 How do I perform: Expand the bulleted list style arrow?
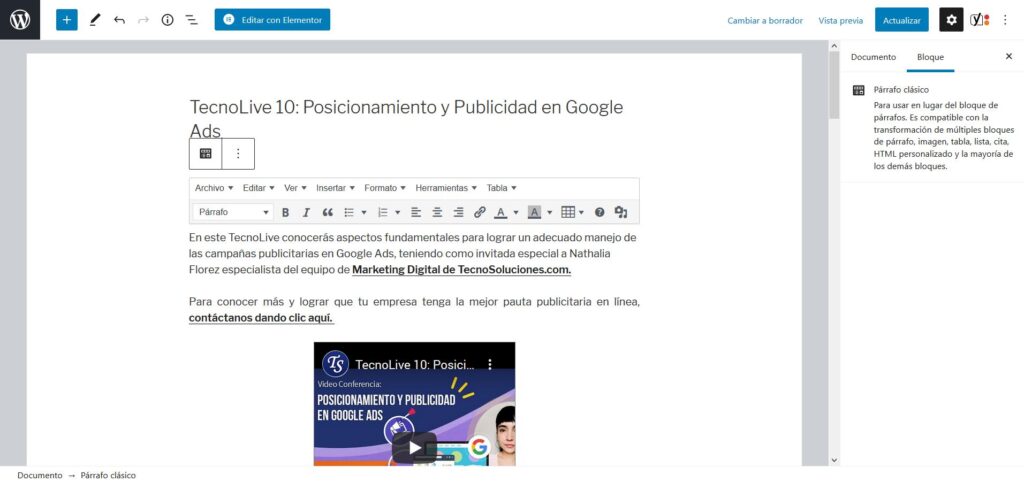364,212
